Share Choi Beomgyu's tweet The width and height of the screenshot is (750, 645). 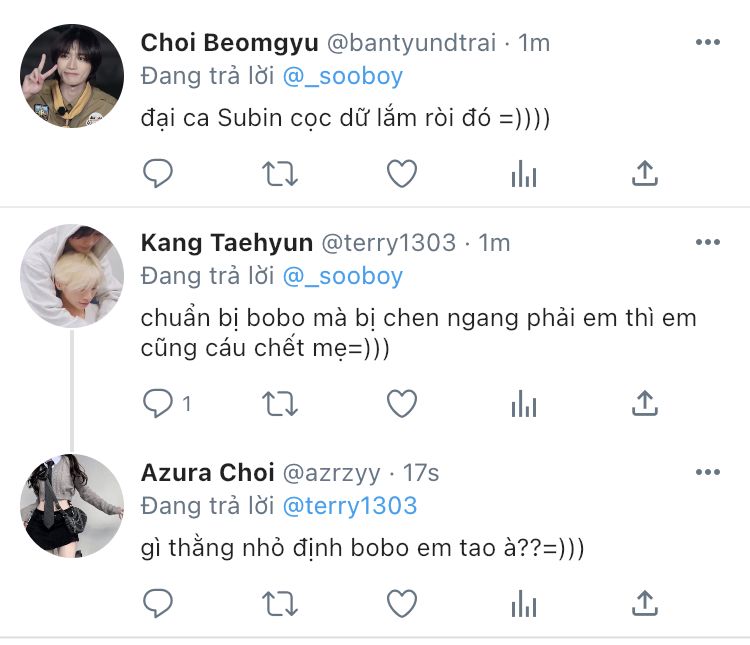pyautogui.click(x=645, y=174)
